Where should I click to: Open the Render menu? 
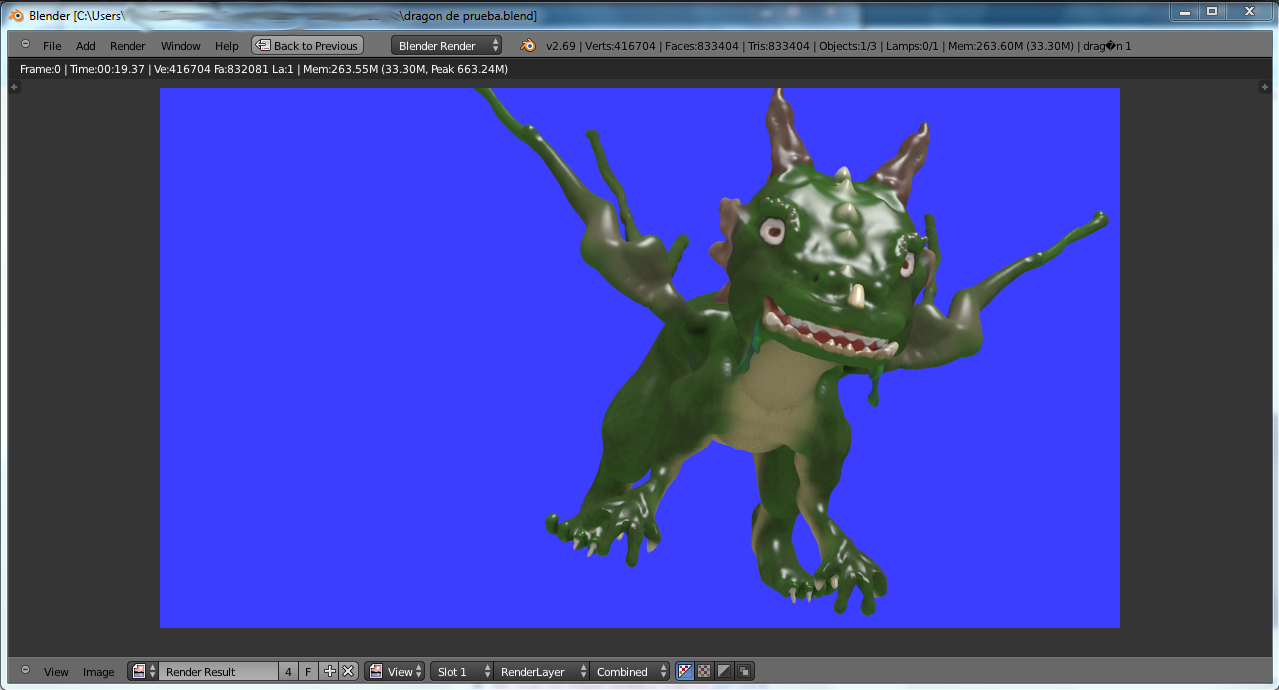pos(127,46)
